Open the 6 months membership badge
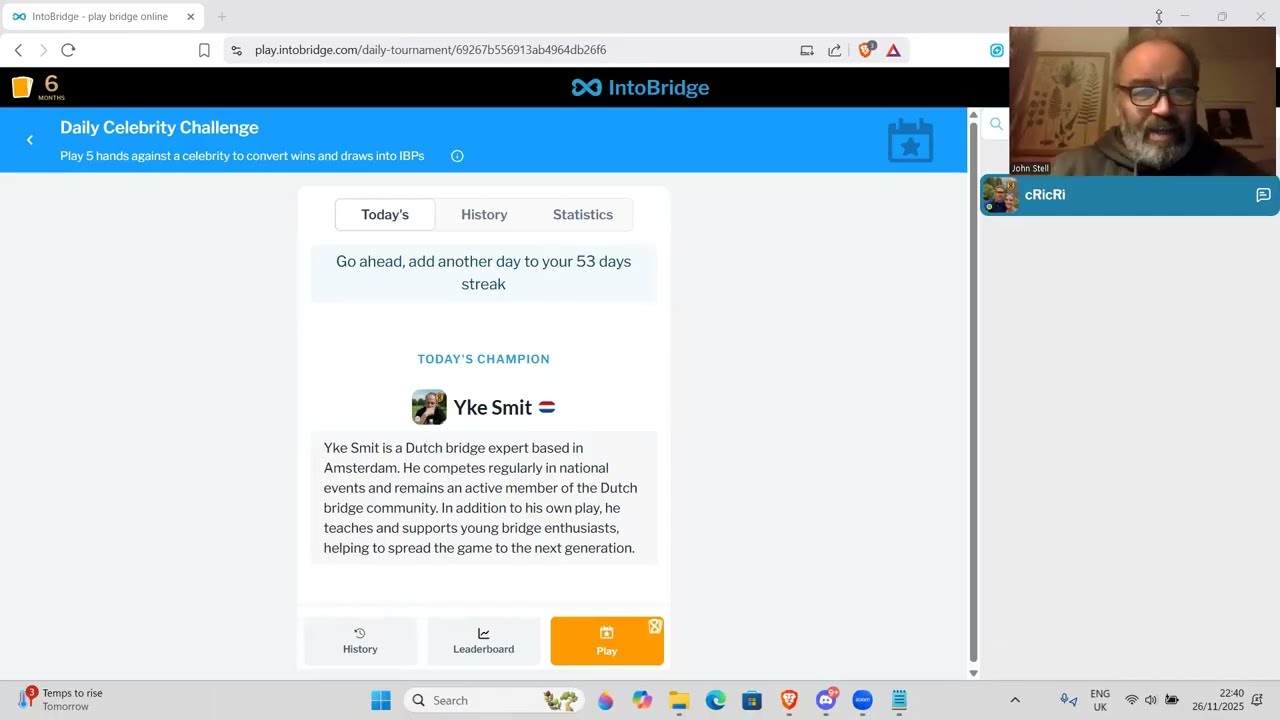The image size is (1280, 720). click(38, 87)
